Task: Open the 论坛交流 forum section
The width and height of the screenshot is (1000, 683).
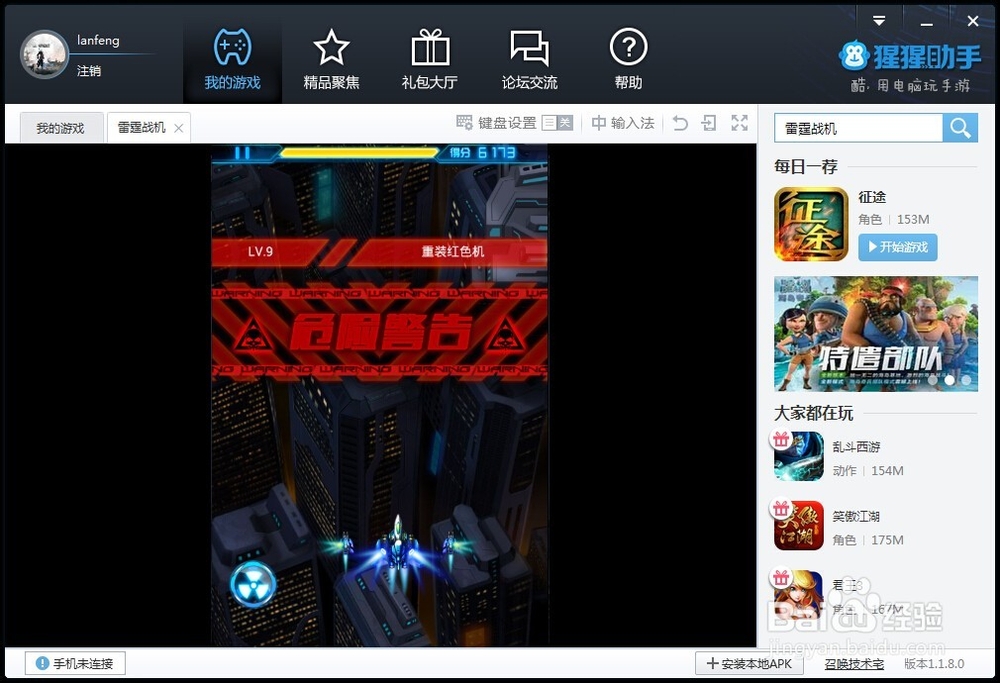Action: [x=529, y=59]
